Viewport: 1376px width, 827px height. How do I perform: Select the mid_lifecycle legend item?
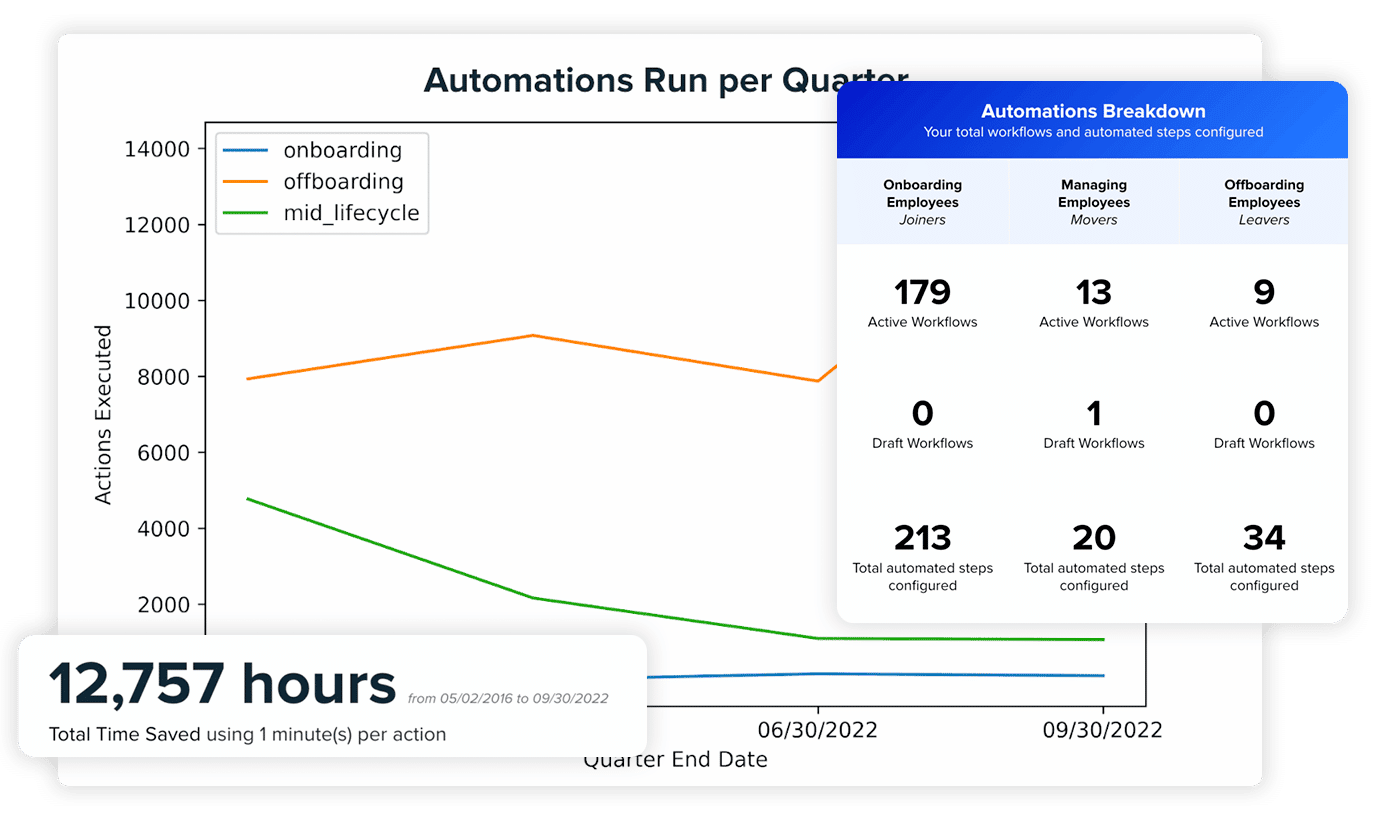[x=350, y=213]
